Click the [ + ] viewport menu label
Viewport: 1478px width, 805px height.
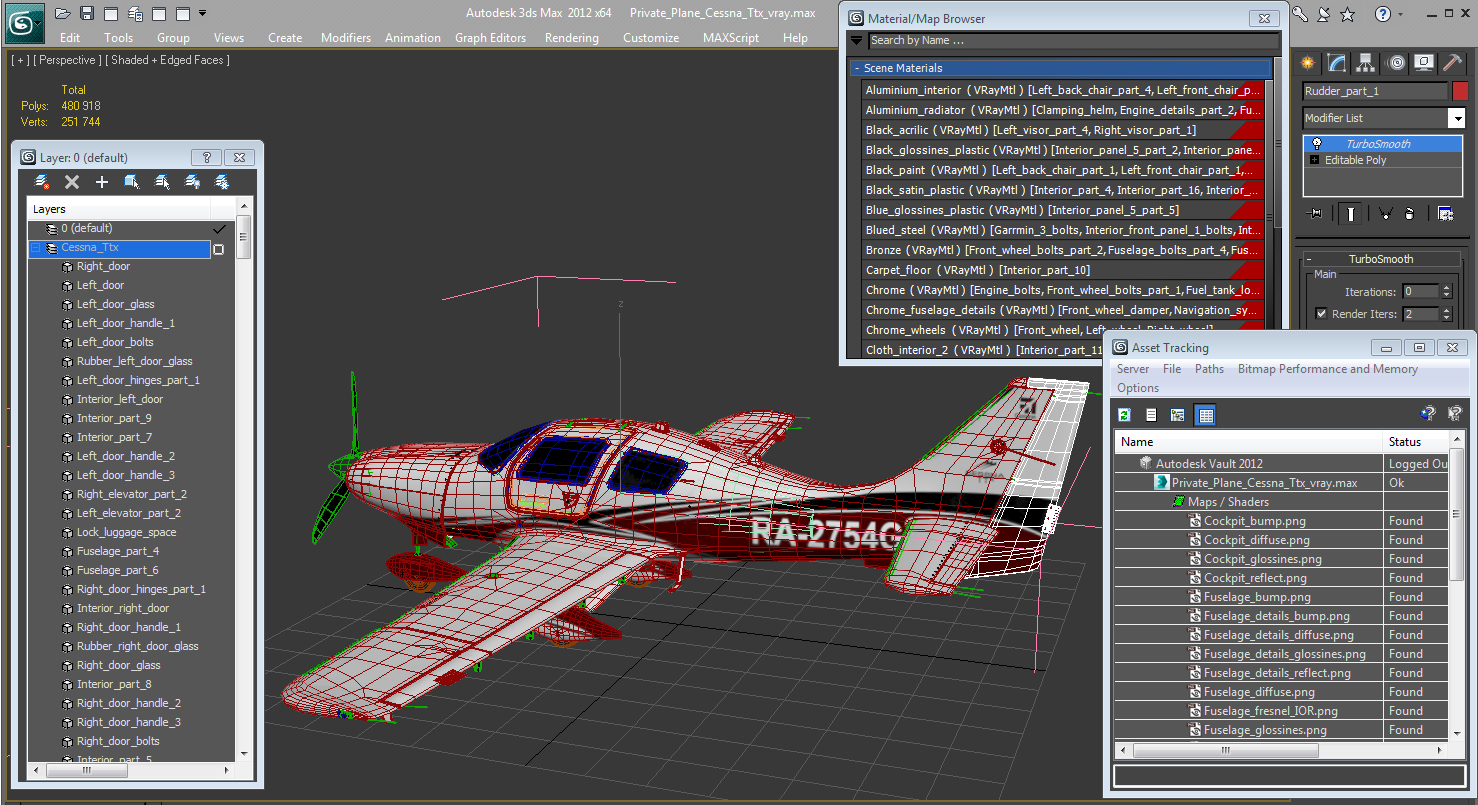pos(20,60)
